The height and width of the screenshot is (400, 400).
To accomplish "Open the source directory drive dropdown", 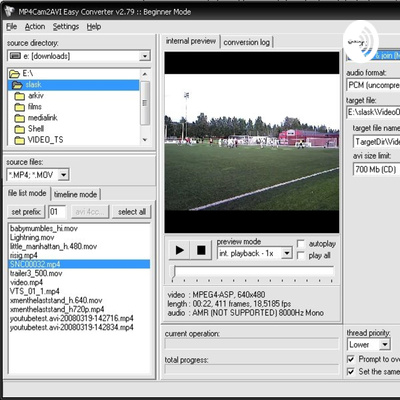I will tap(145, 56).
